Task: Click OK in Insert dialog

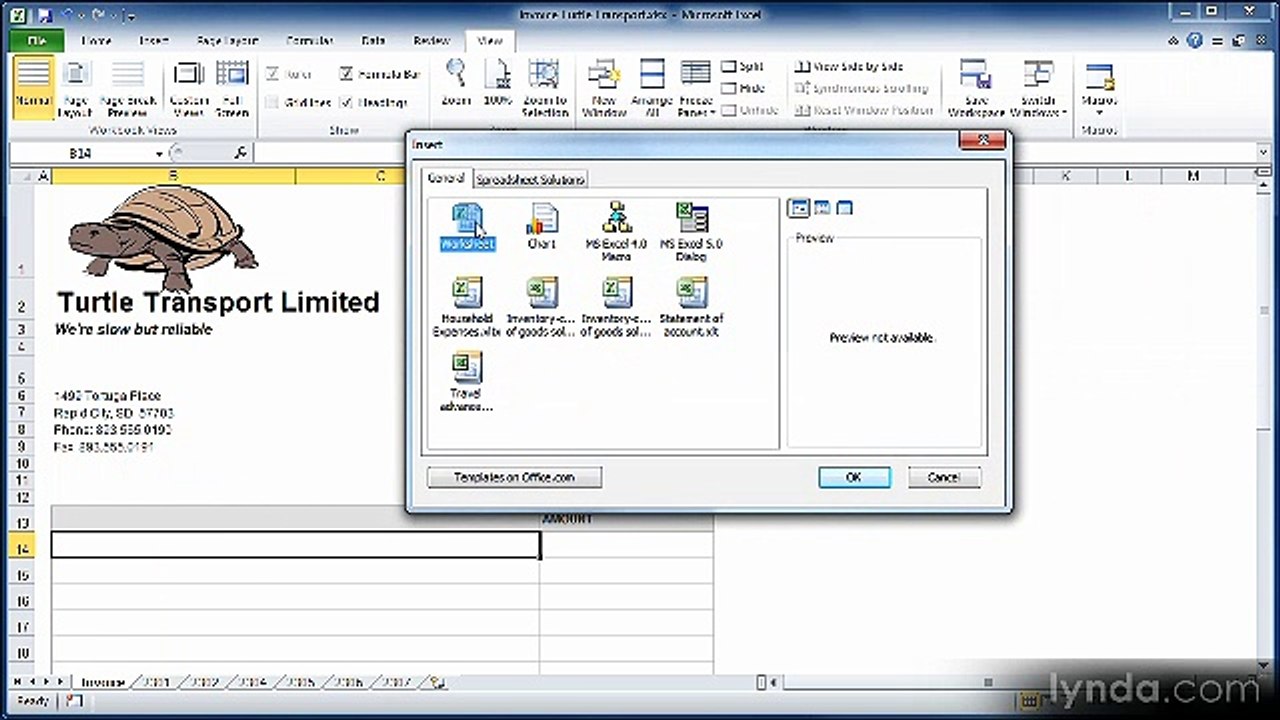Action: click(853, 478)
